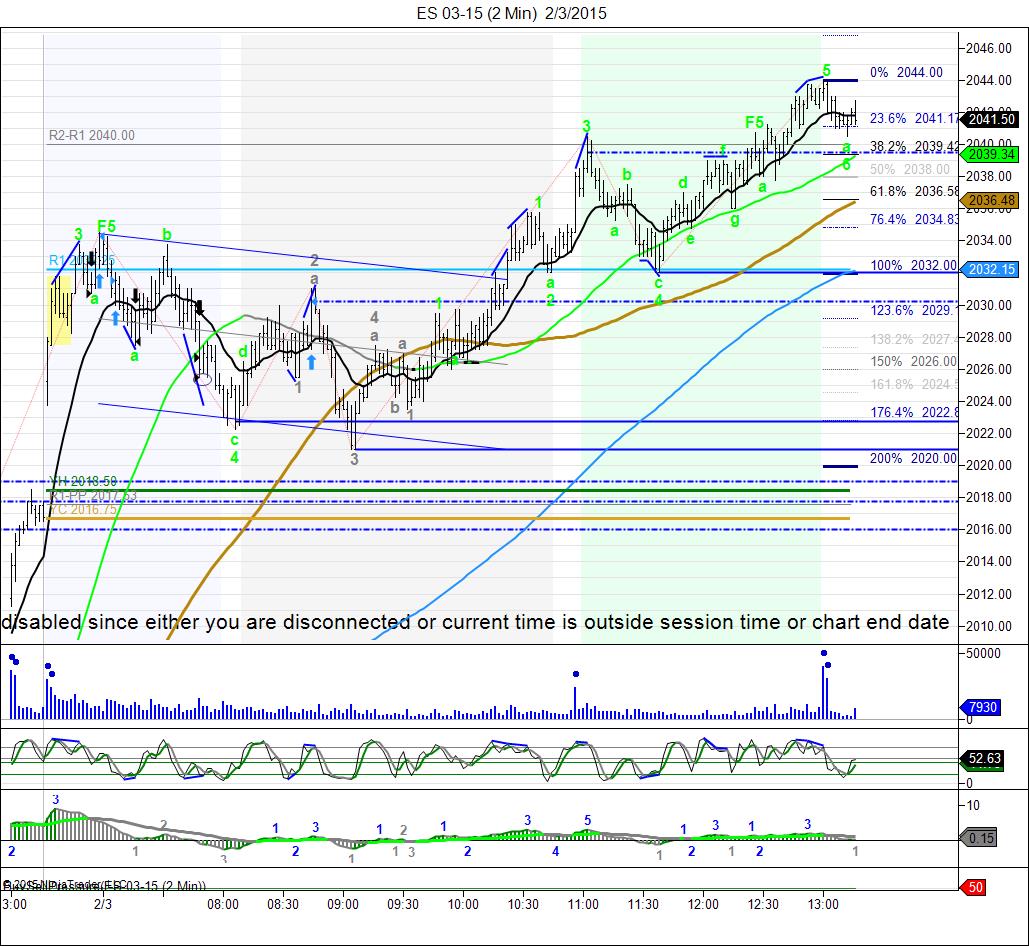Click the 2028.00 price axis label
The height and width of the screenshot is (946, 1029).
coord(989,338)
